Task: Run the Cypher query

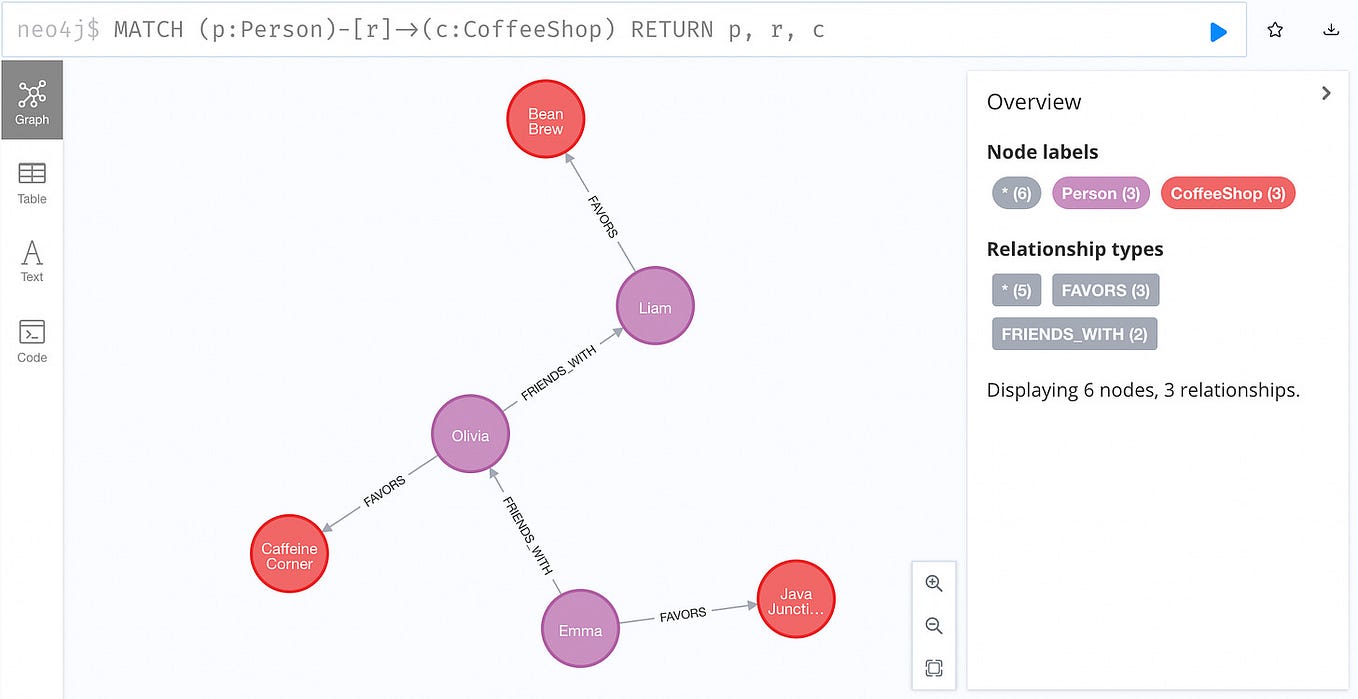Action: pyautogui.click(x=1218, y=31)
